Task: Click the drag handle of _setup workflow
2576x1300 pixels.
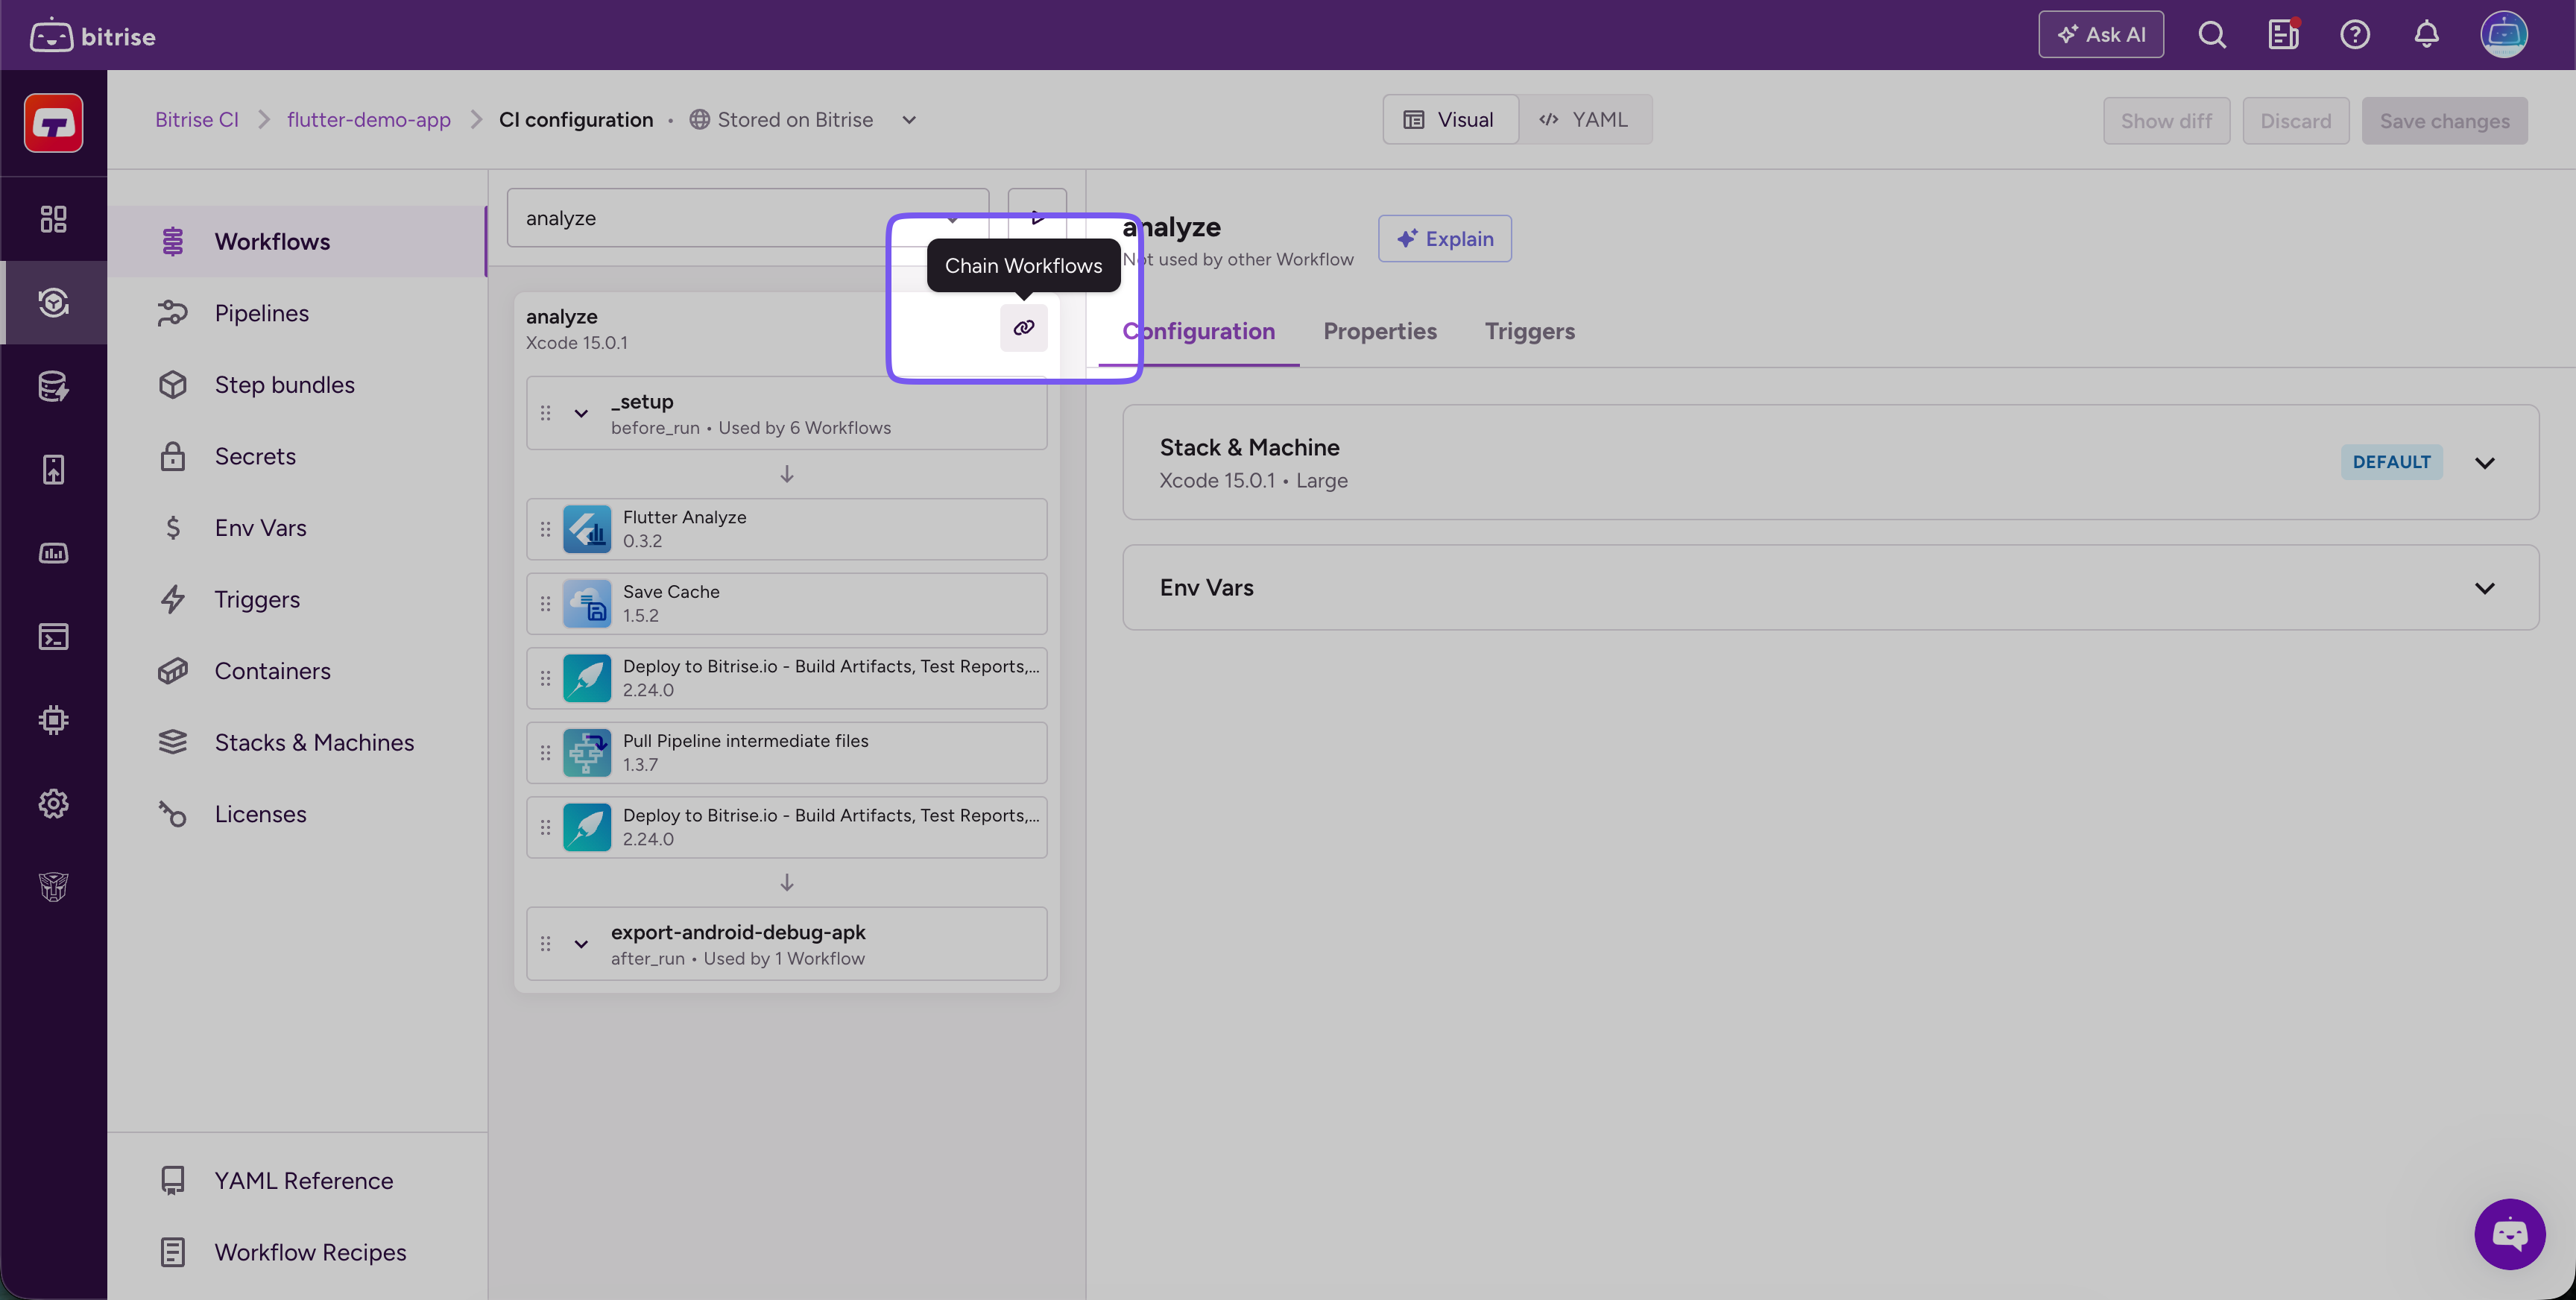Action: (545, 413)
